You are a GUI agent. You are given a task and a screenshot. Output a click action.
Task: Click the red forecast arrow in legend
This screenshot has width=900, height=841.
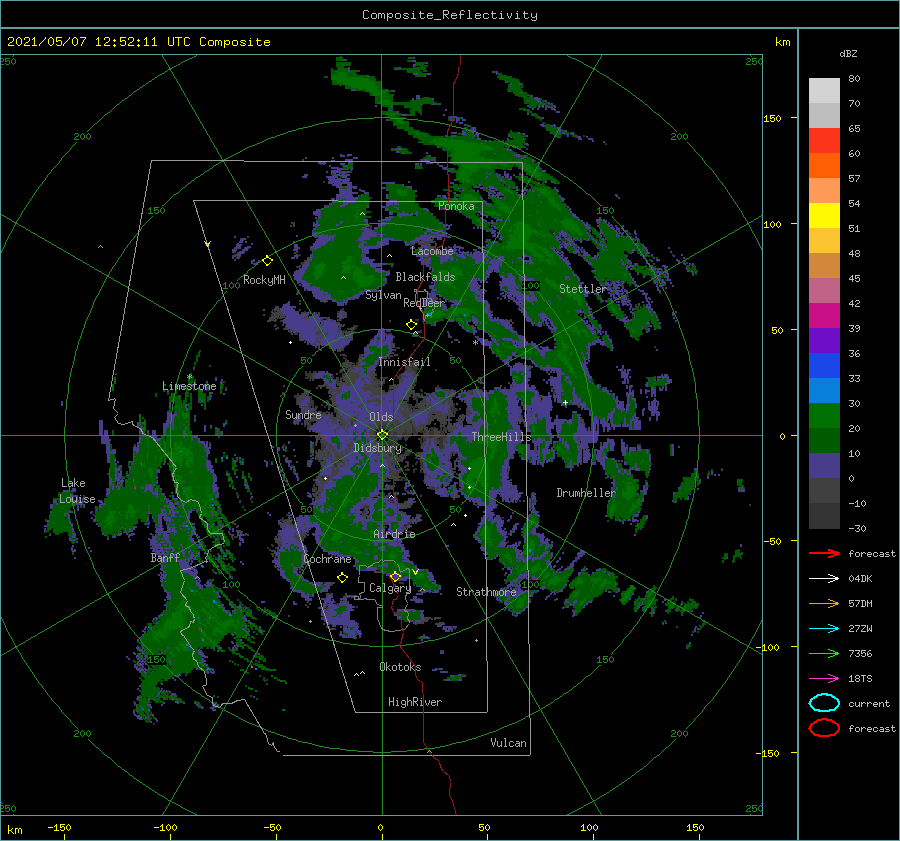point(824,553)
